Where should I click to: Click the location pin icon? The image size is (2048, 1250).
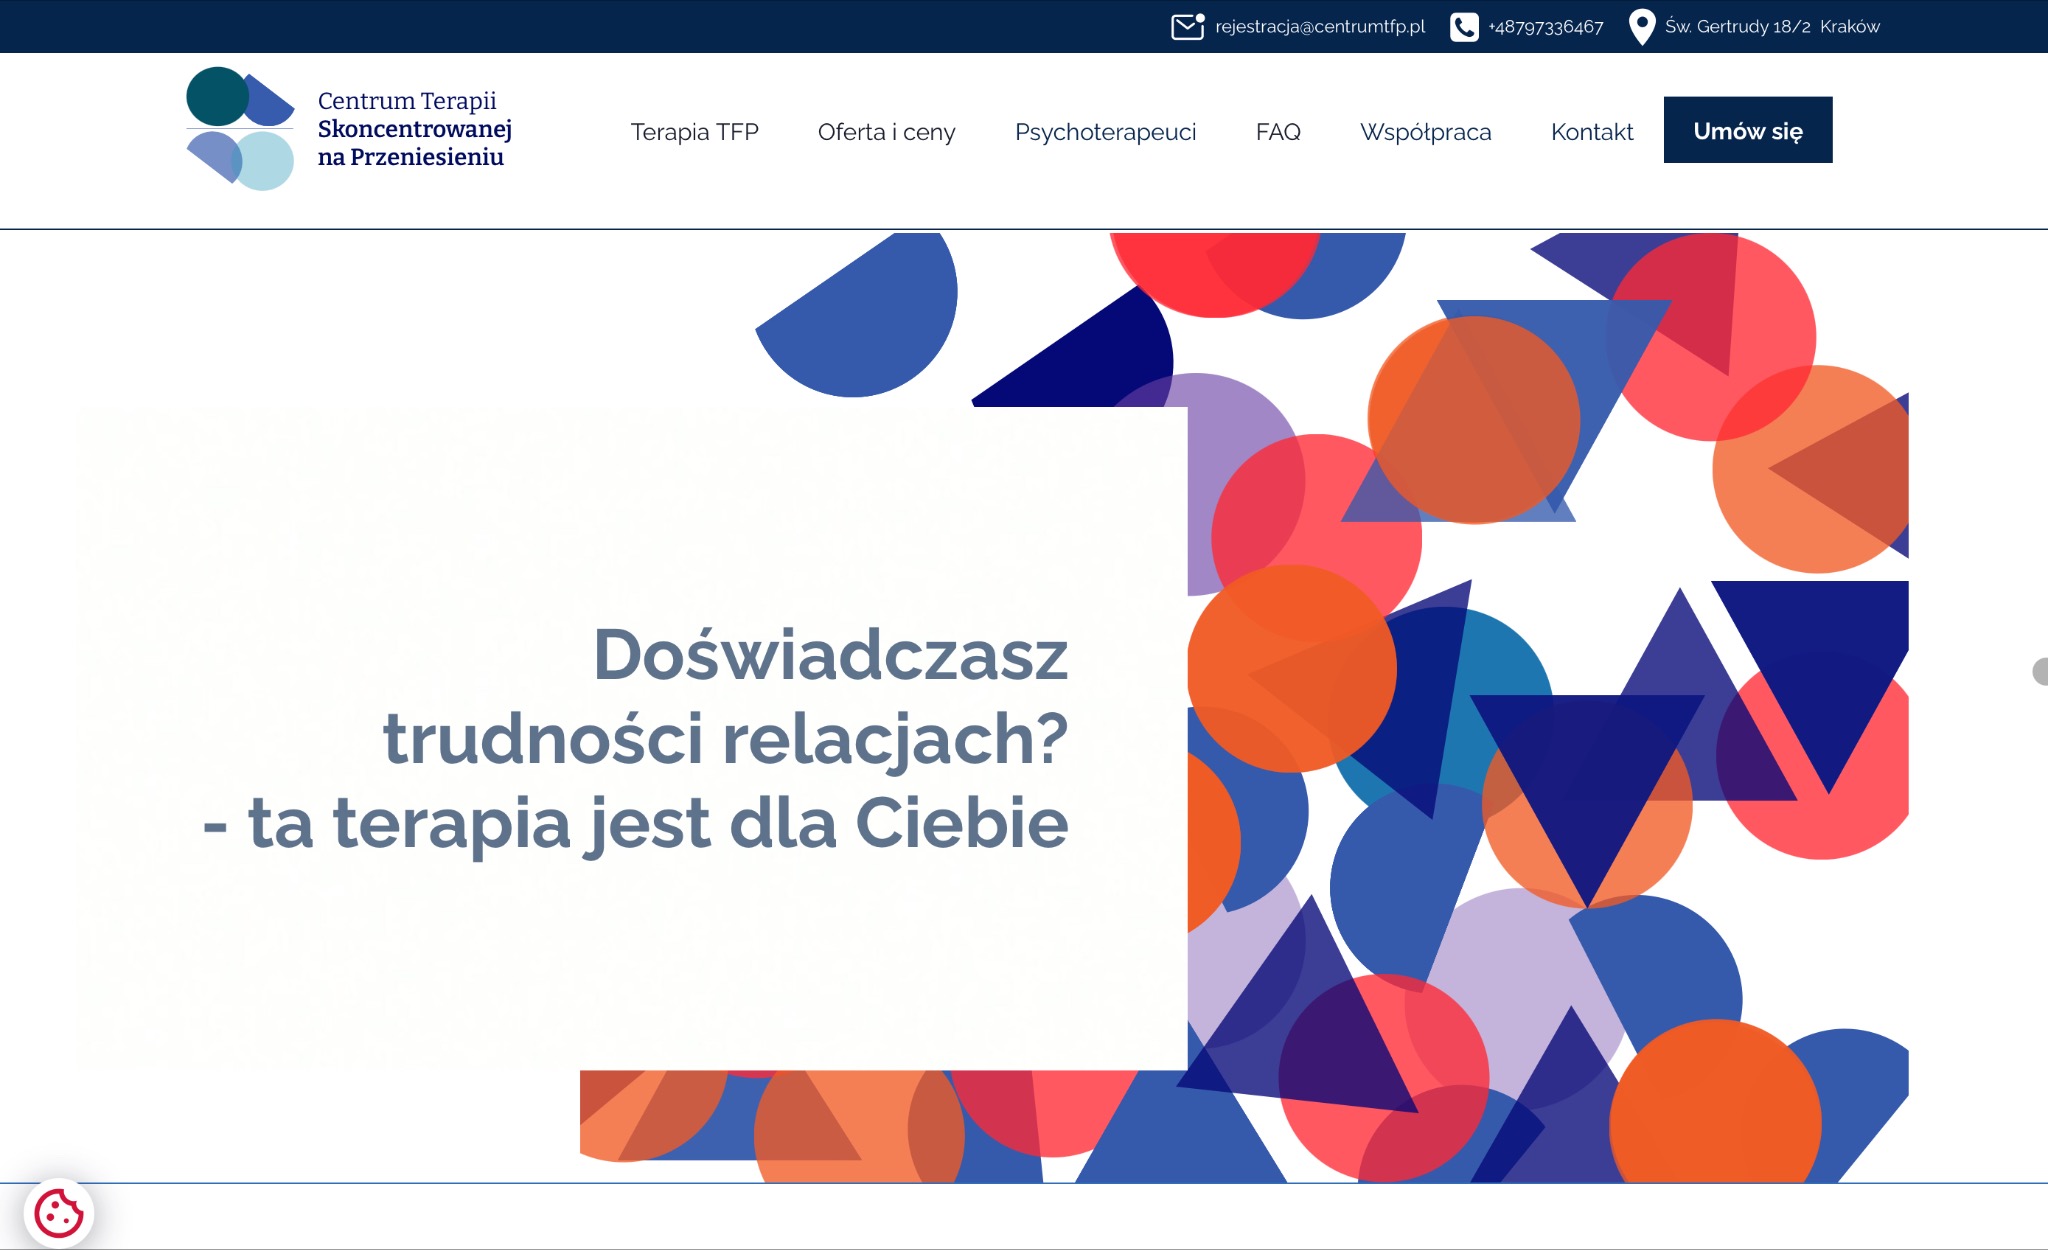coord(1642,26)
